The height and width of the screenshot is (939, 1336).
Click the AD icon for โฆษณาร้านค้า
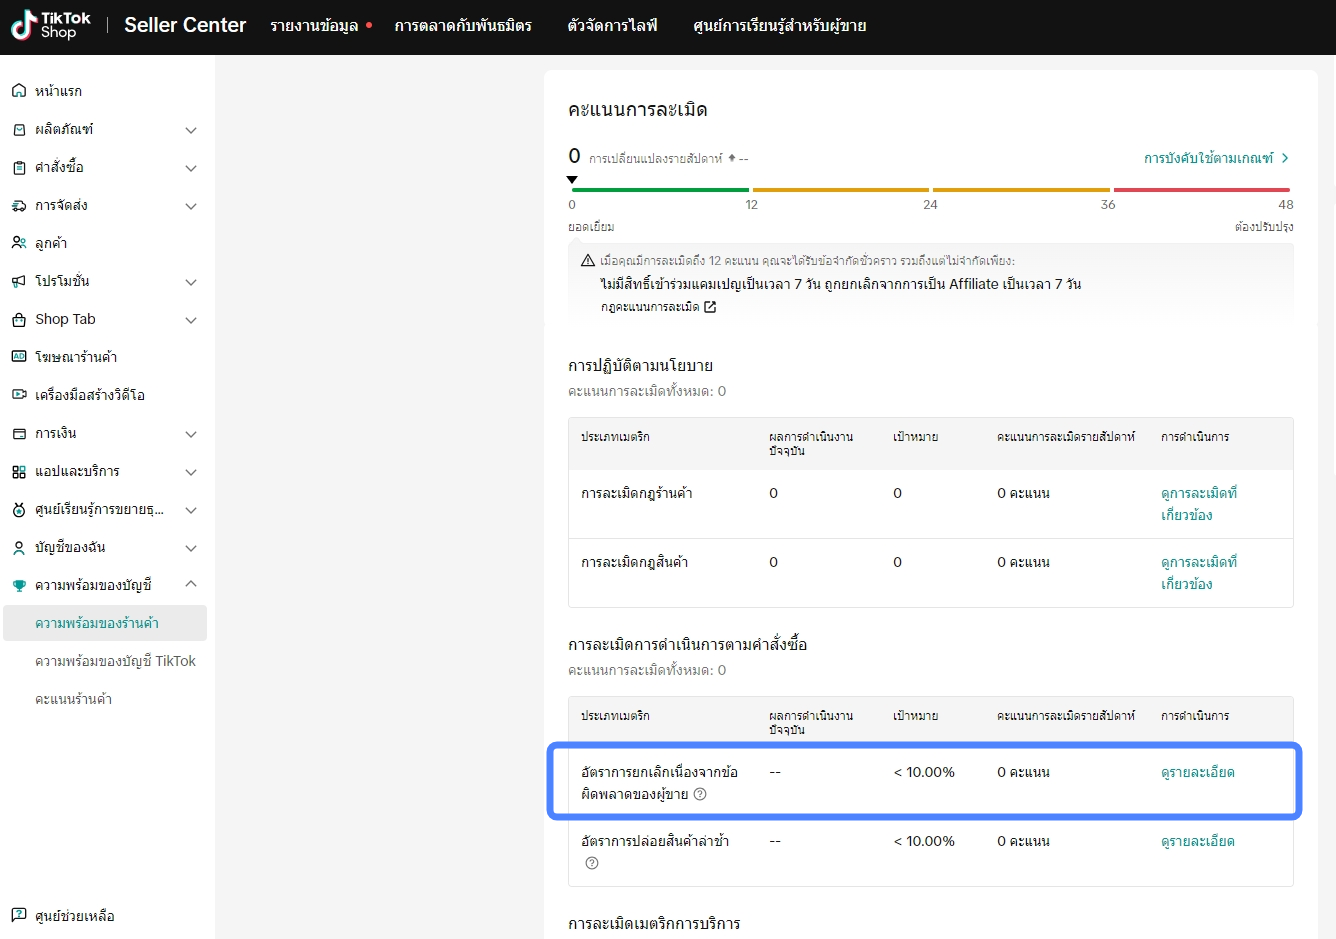tap(18, 357)
